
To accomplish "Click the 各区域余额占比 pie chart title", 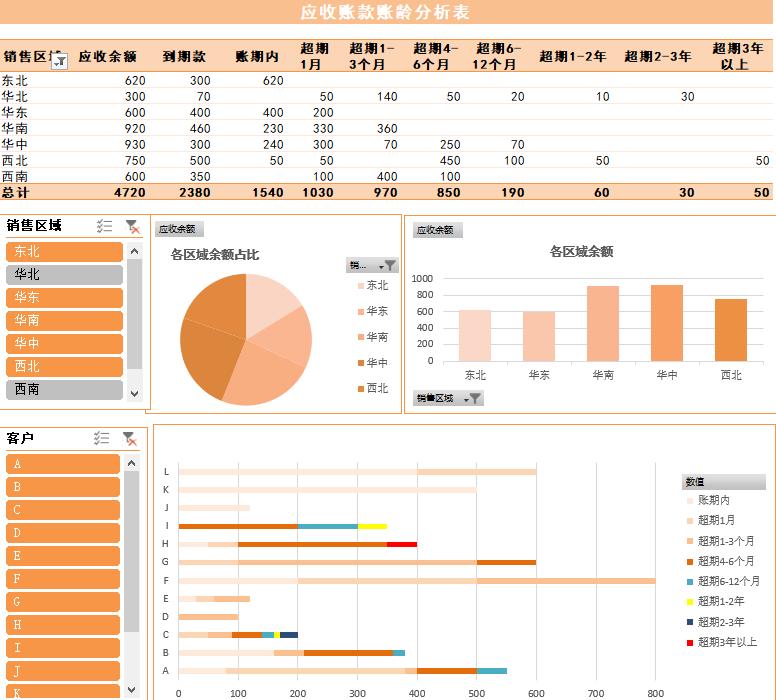I will pyautogui.click(x=215, y=255).
